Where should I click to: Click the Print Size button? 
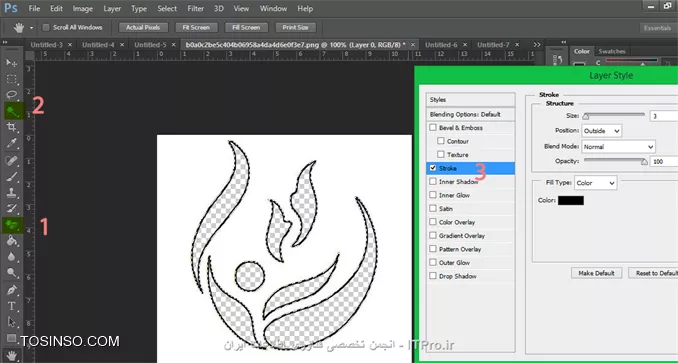tap(296, 28)
